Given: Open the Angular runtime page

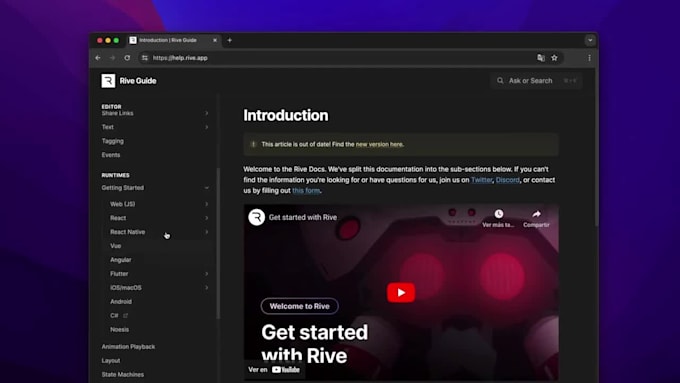Looking at the screenshot, I should click(121, 260).
